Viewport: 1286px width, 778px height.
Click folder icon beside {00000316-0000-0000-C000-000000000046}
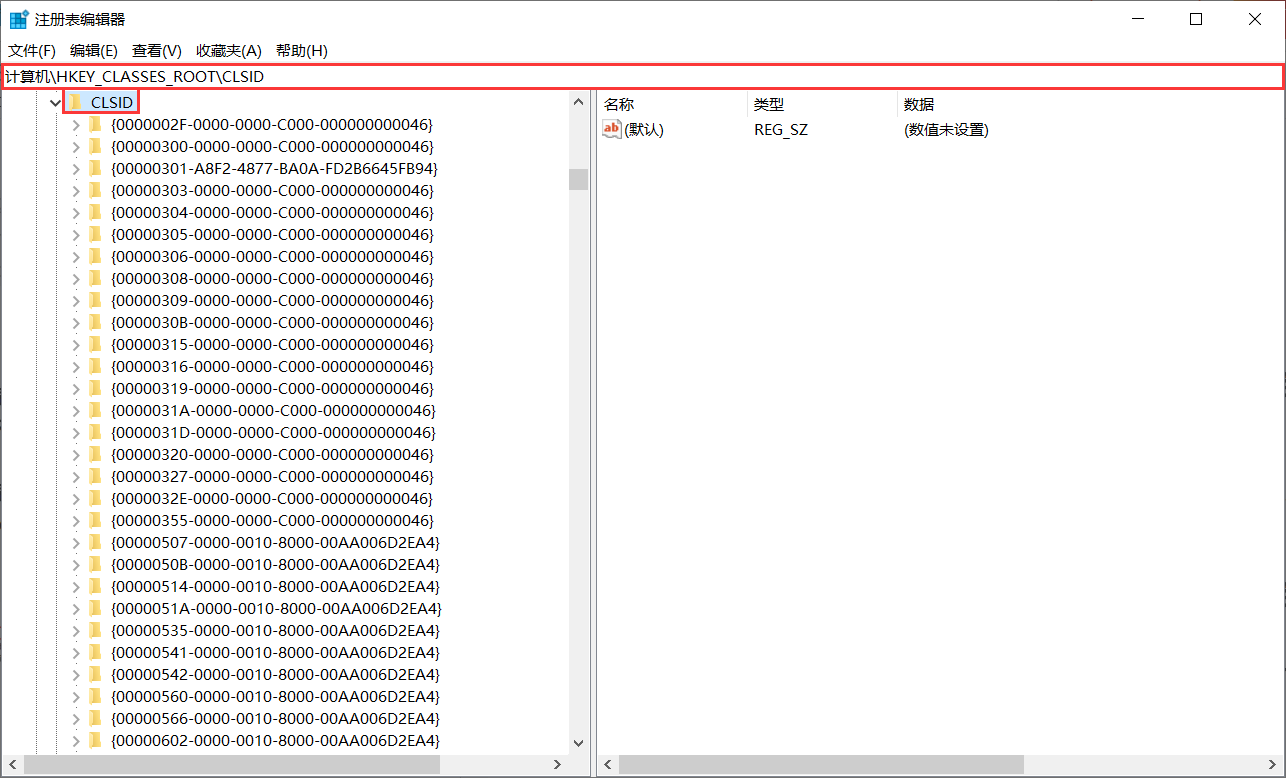[x=96, y=366]
